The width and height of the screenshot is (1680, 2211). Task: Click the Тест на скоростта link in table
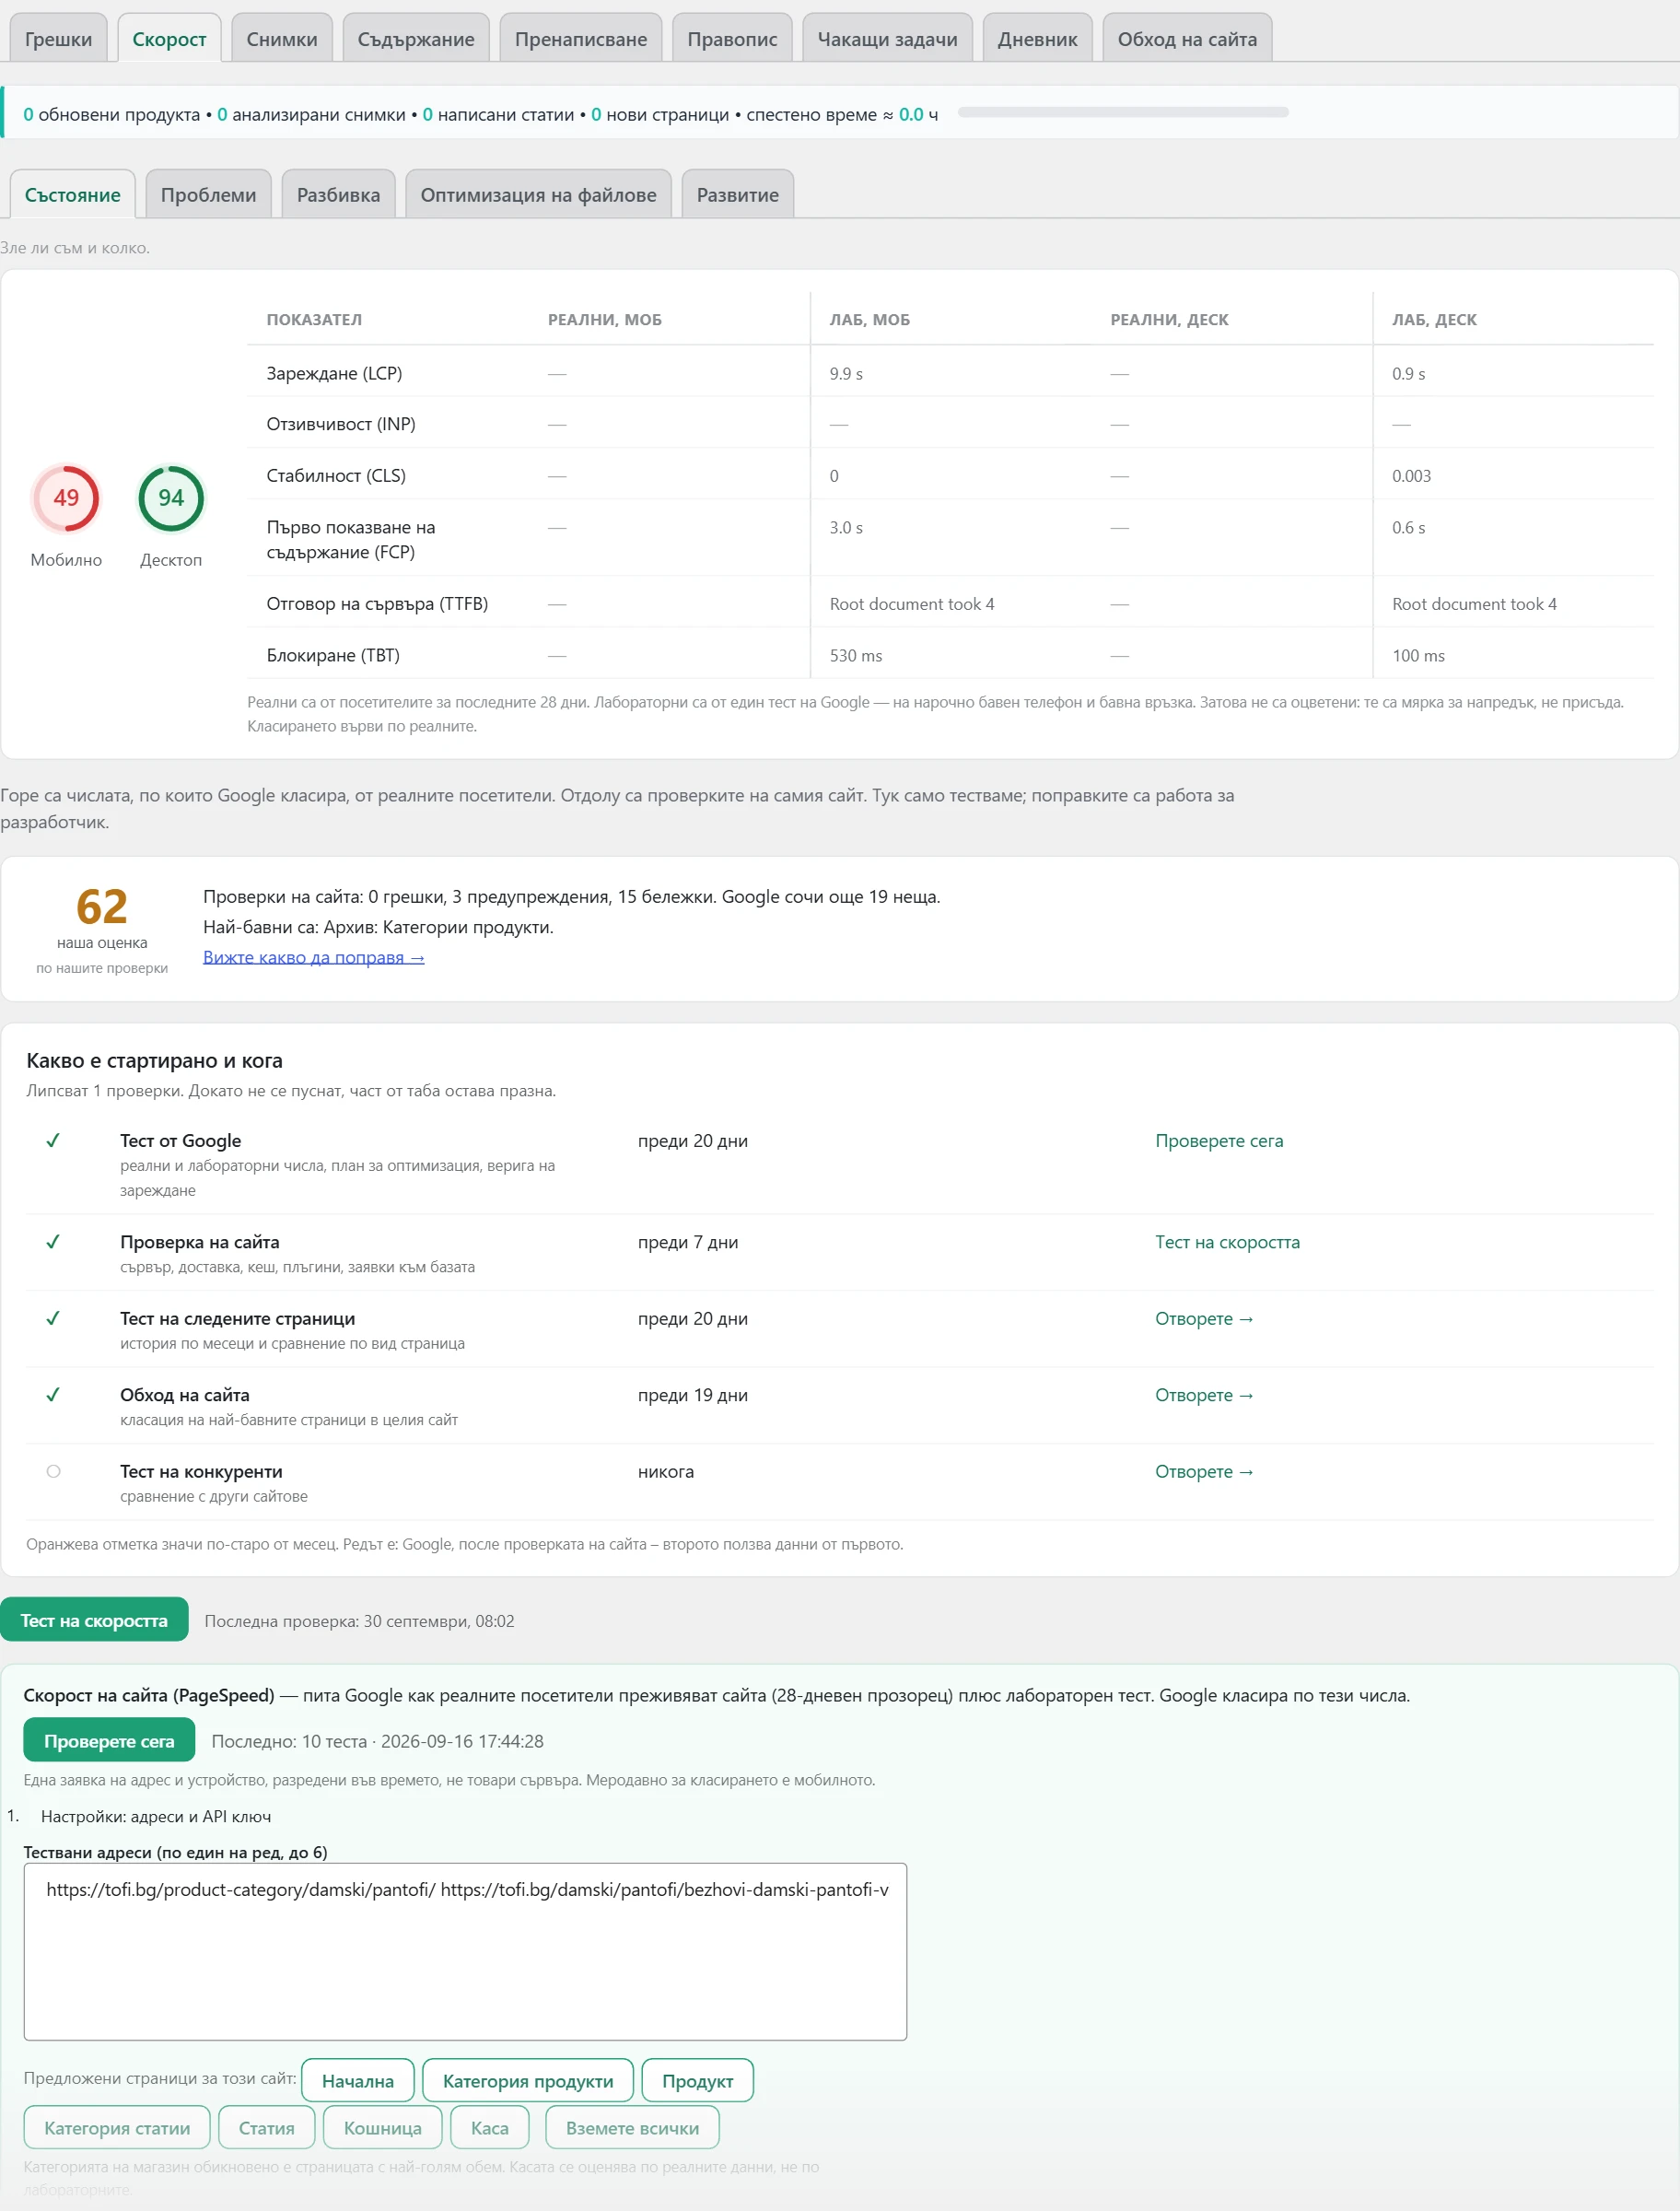point(1227,1242)
